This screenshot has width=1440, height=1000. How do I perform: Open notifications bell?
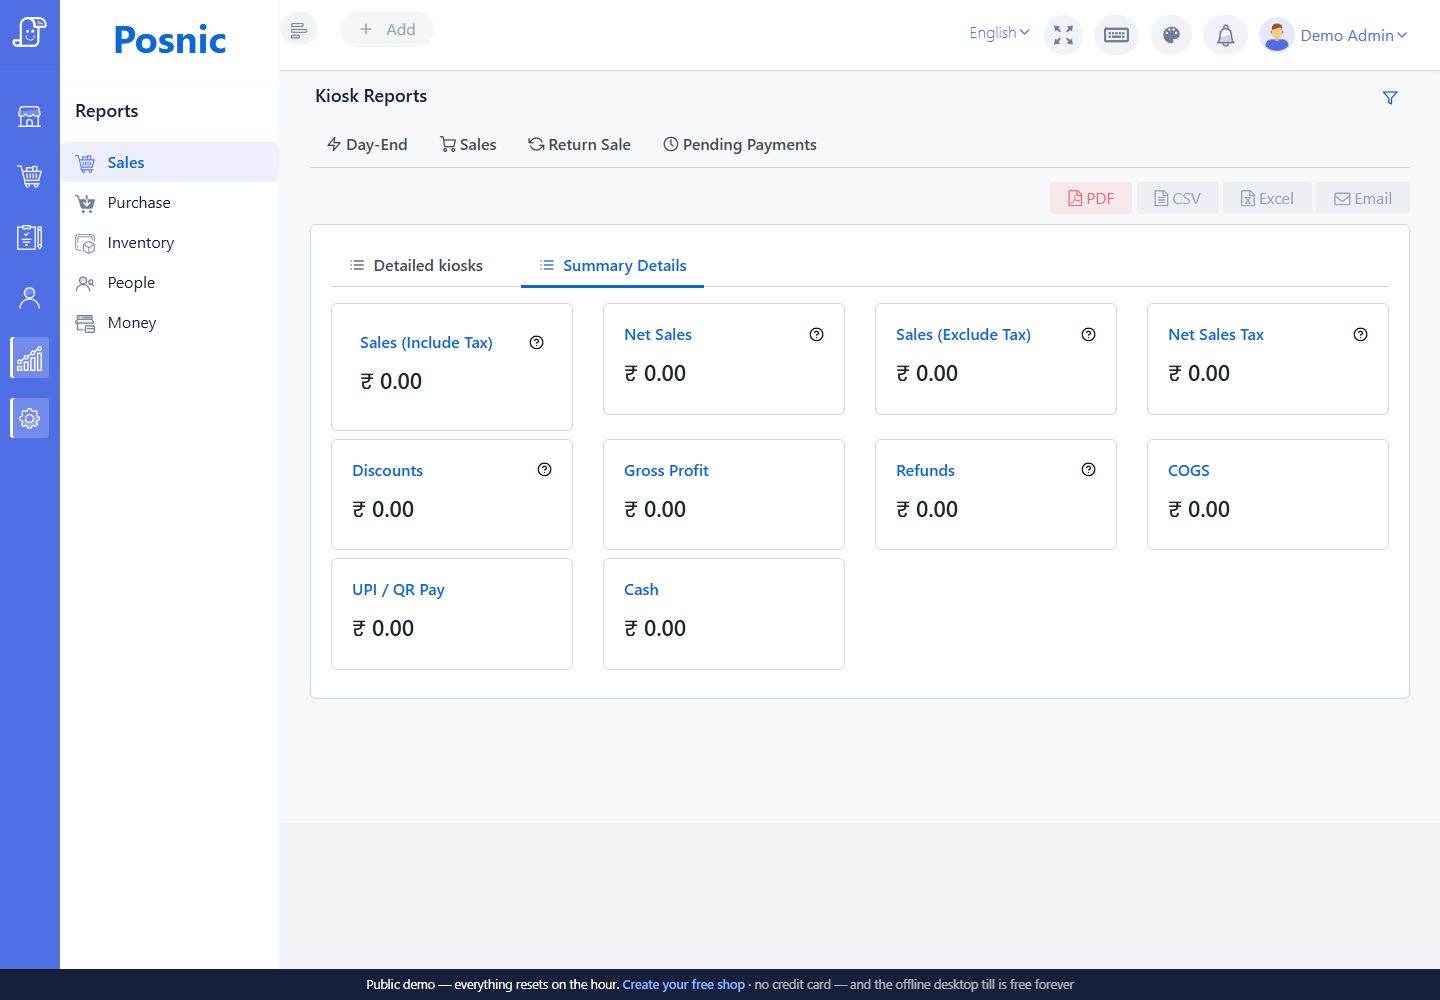click(x=1225, y=36)
